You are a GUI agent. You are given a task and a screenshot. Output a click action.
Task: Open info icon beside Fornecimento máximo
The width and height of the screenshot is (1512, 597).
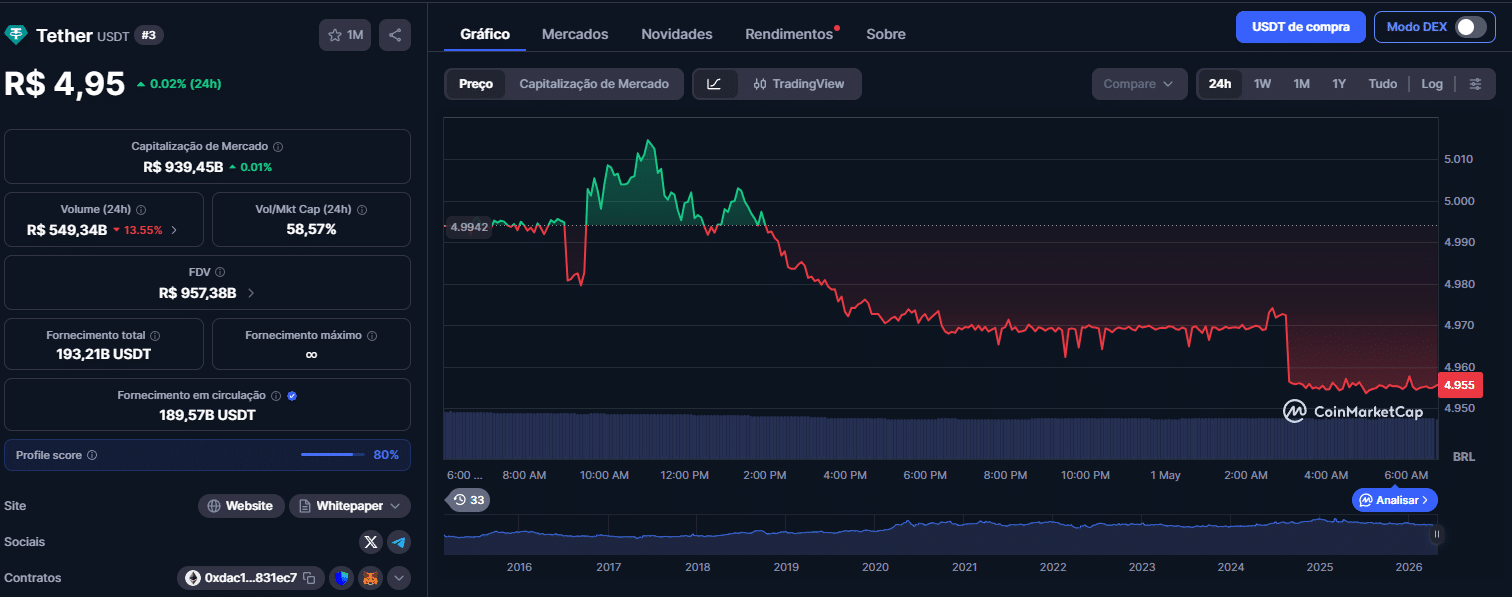(372, 336)
